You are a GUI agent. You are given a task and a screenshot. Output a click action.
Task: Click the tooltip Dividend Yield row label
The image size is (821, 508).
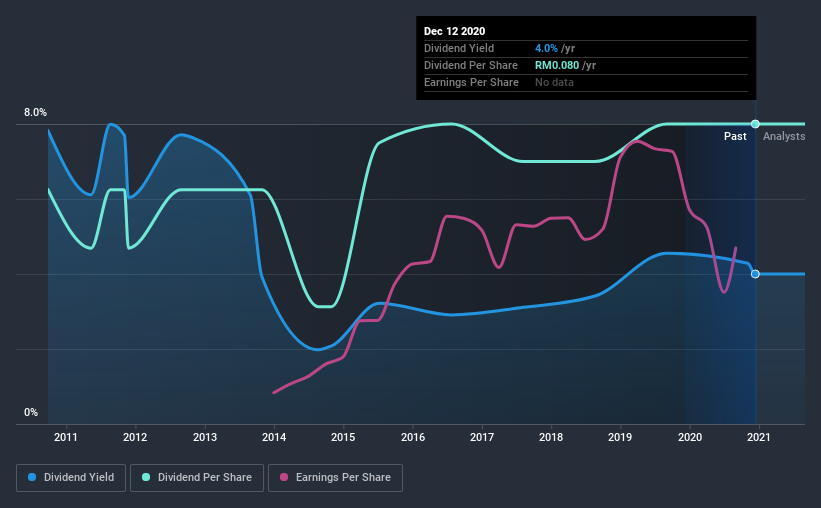coord(459,49)
